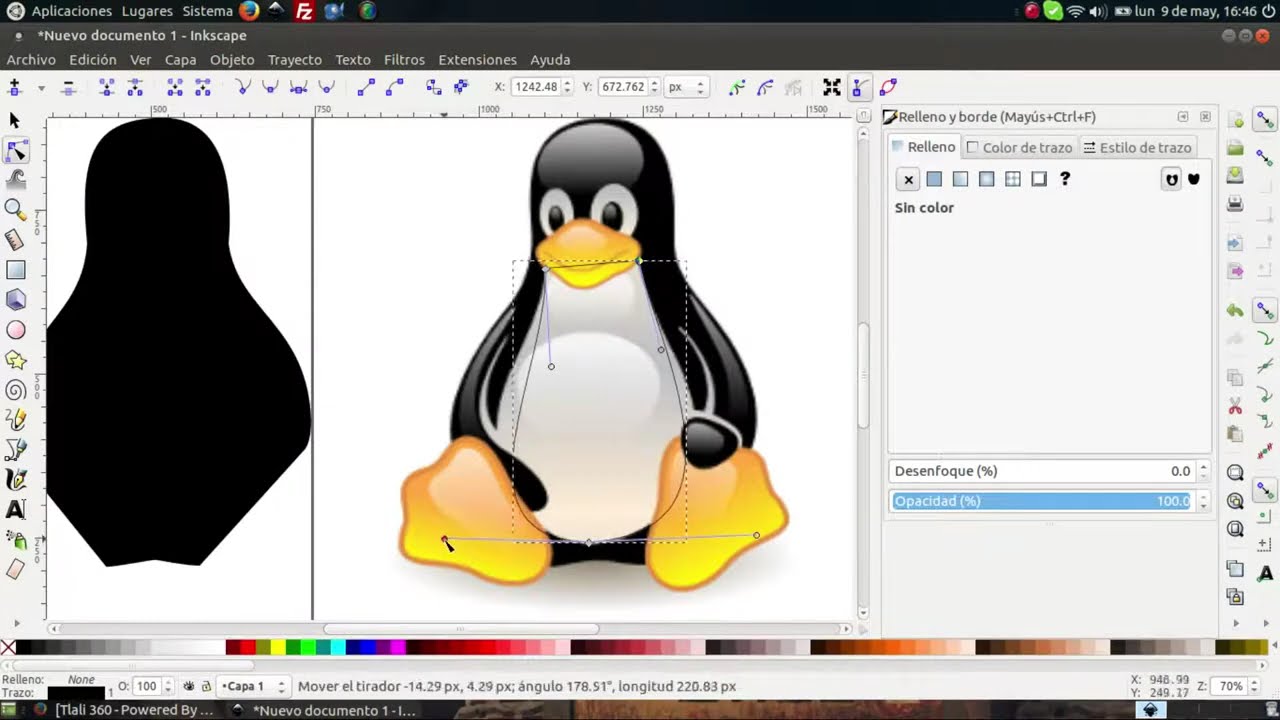Select the Tweak objects tool

coord(15,180)
